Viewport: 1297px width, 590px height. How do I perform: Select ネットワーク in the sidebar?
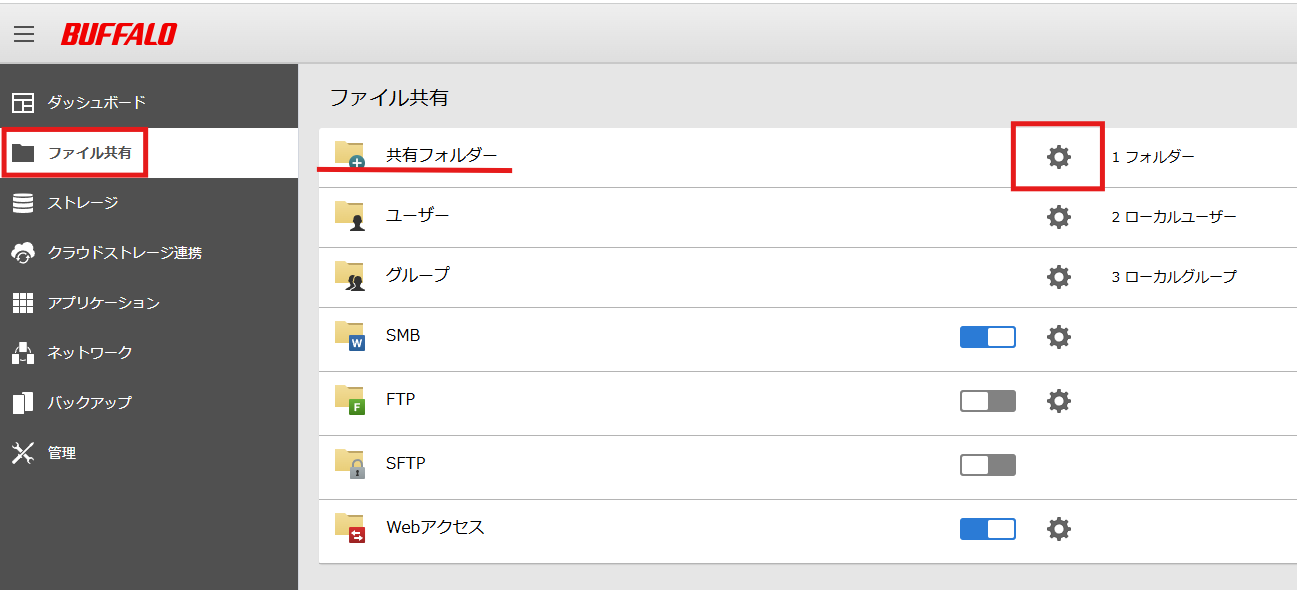[x=89, y=353]
